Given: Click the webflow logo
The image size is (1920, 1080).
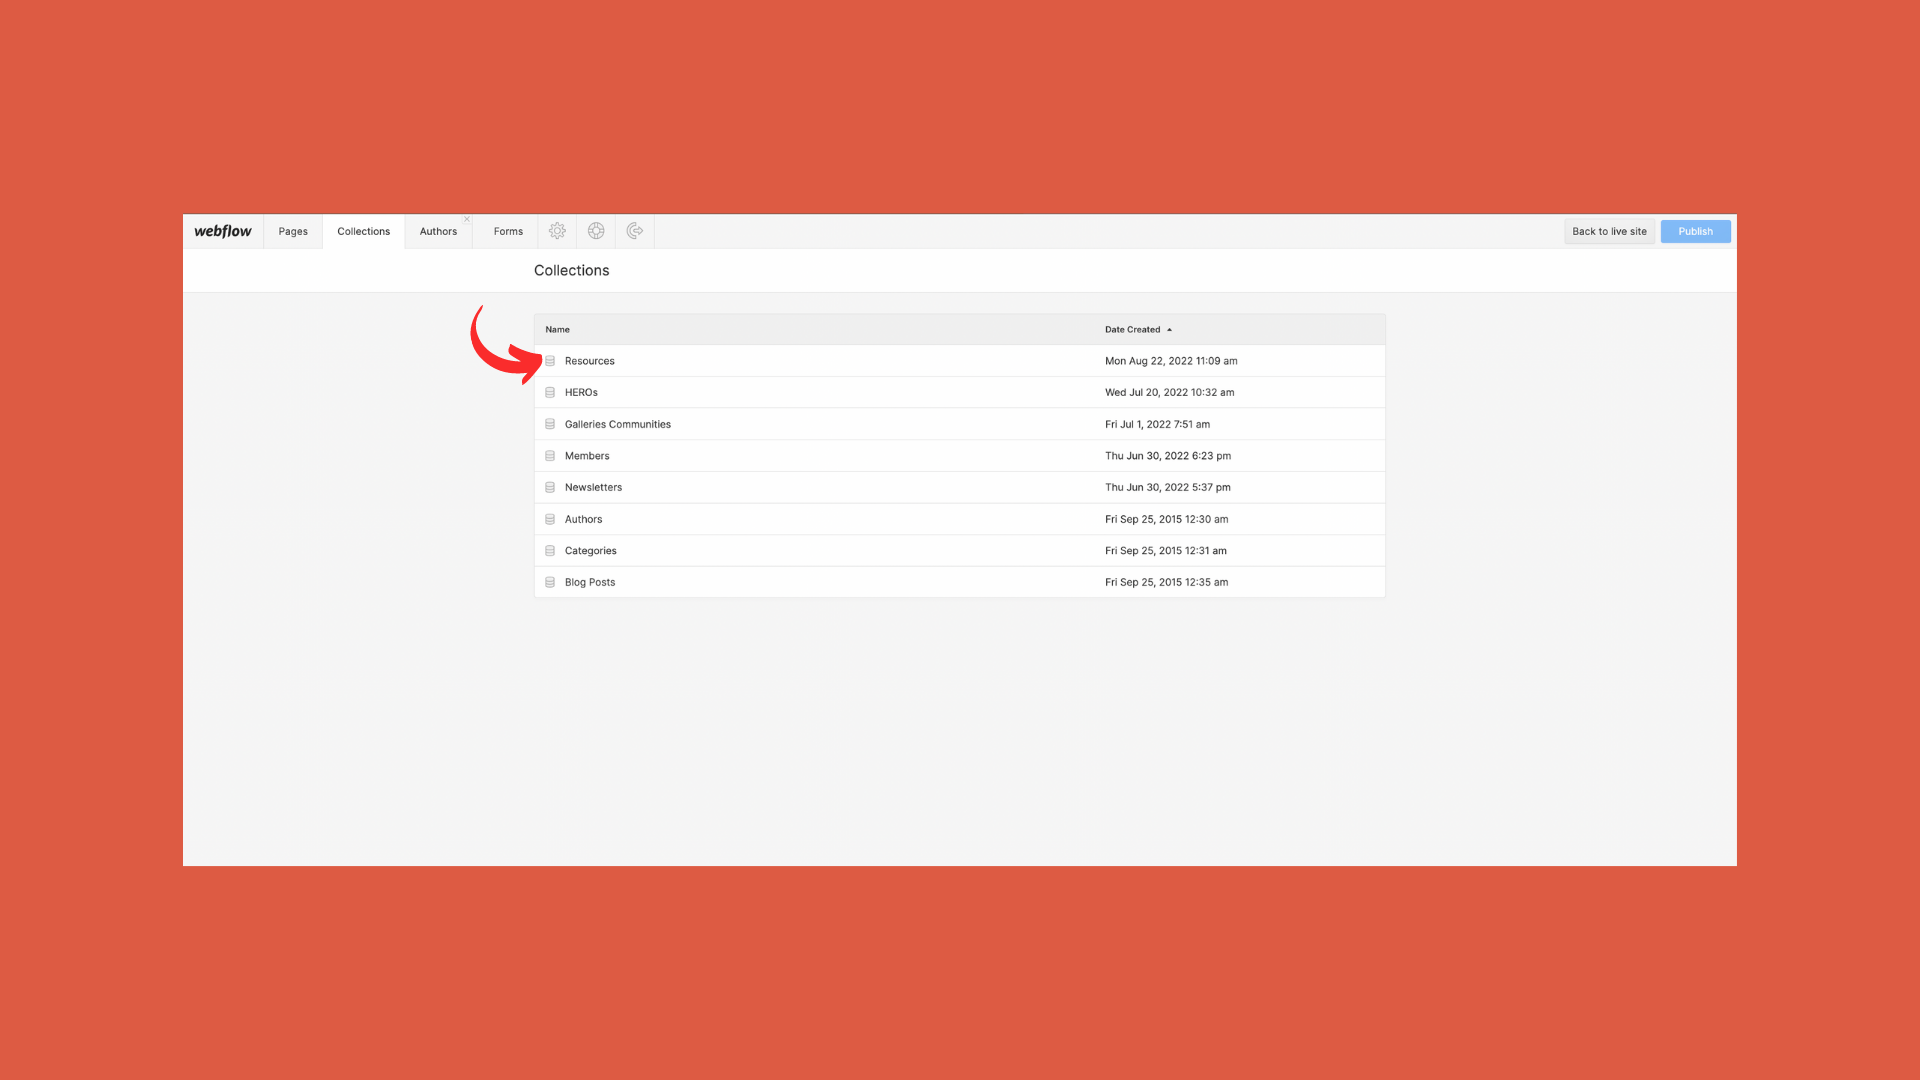Looking at the screenshot, I should pos(223,231).
